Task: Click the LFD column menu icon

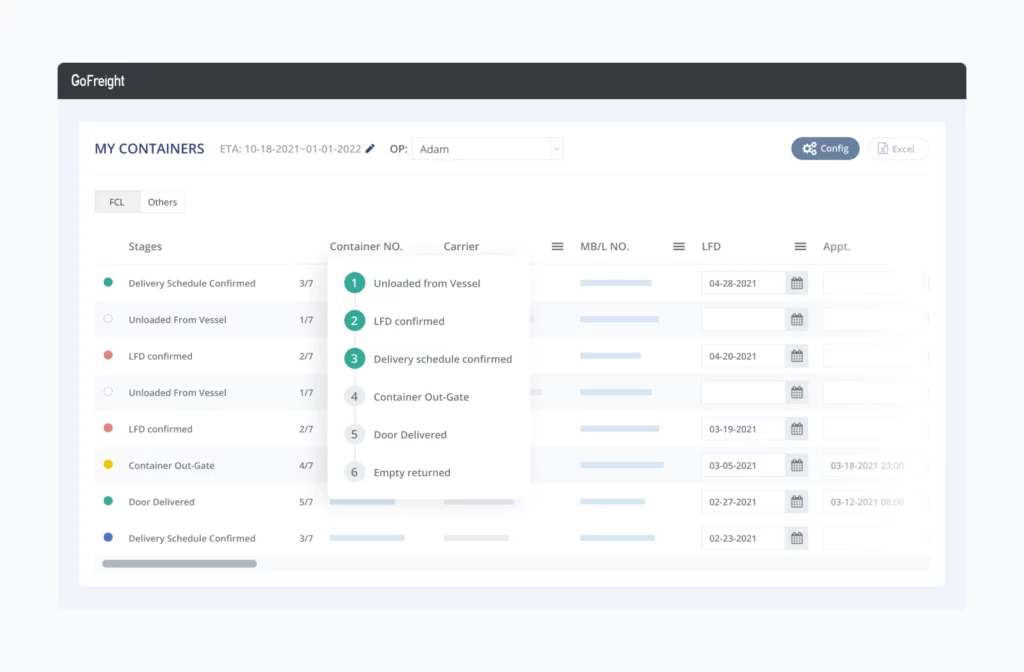Action: coord(800,247)
